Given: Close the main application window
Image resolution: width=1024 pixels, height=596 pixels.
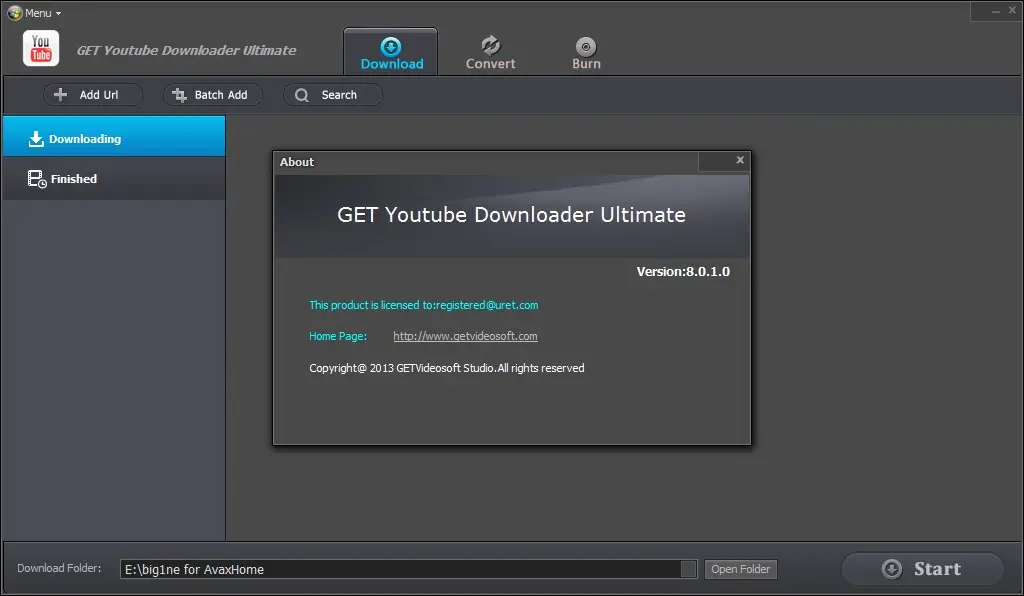Looking at the screenshot, I should coord(1012,10).
